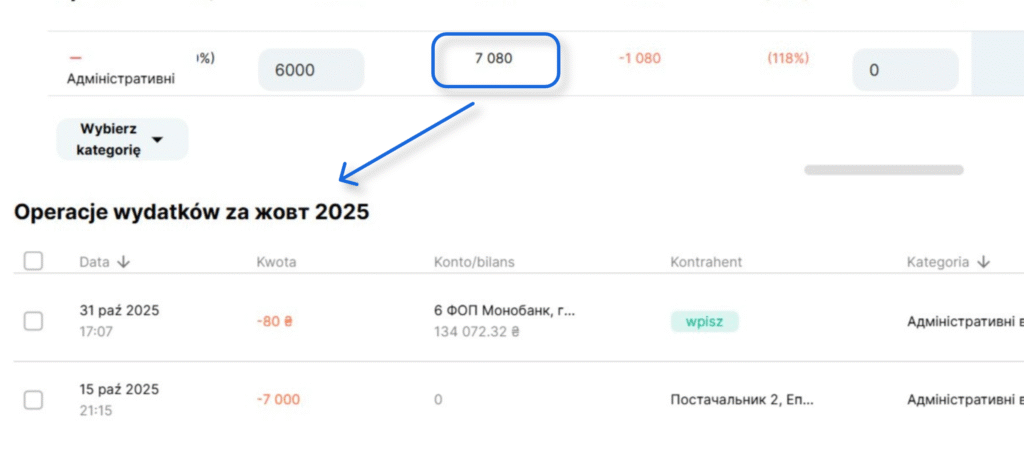Click the horizontal scrollbar under the budget table
This screenshot has width=1024, height=455.
click(883, 170)
